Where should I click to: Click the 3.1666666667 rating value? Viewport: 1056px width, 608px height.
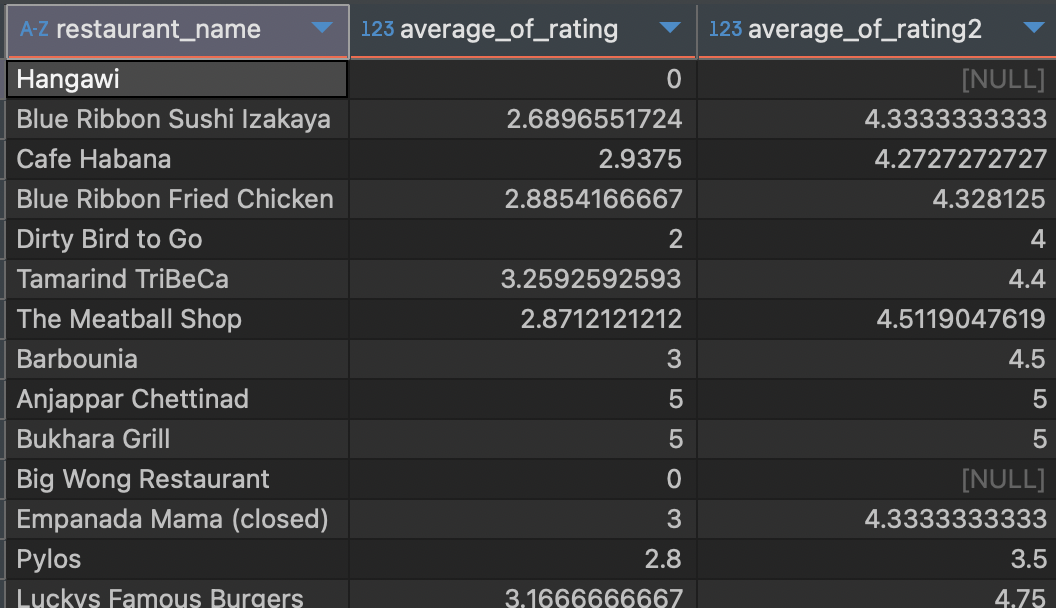[593, 598]
